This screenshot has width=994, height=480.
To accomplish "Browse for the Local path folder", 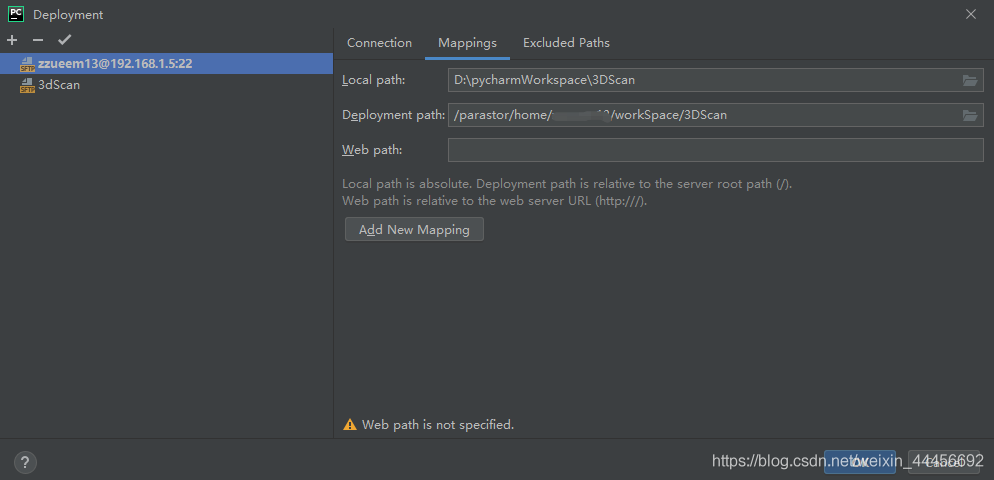I will pyautogui.click(x=970, y=80).
